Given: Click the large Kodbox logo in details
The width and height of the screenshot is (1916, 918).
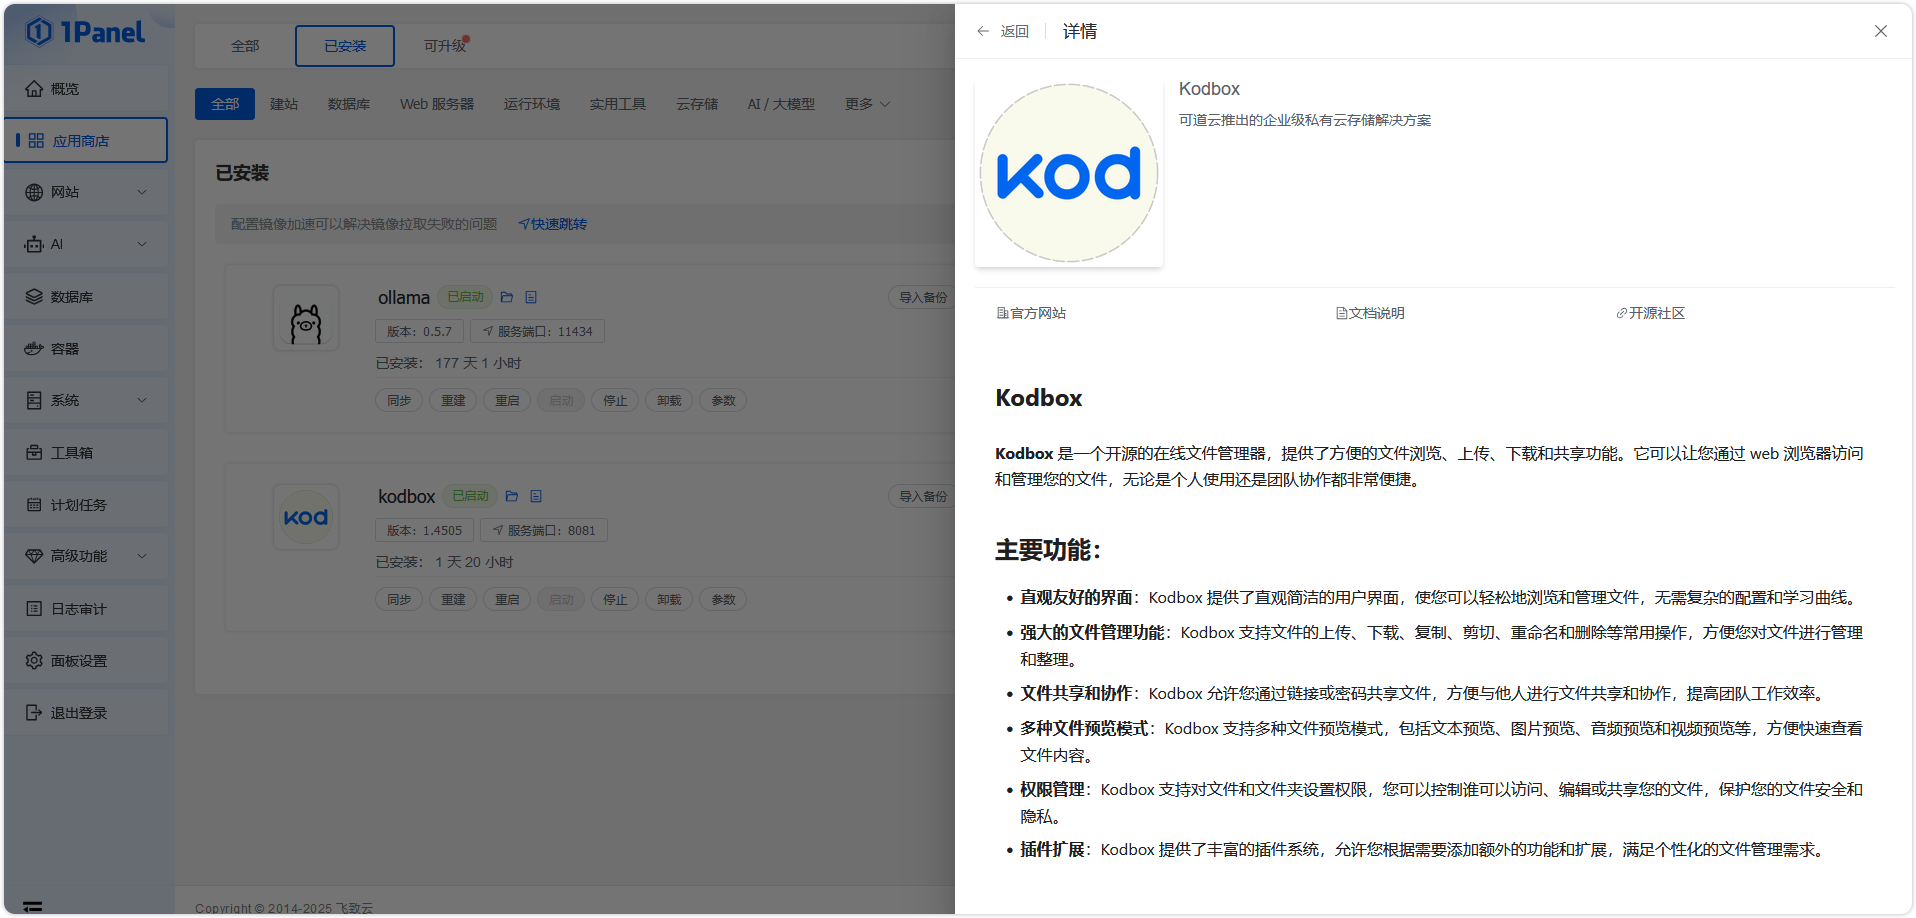Looking at the screenshot, I should point(1069,173).
